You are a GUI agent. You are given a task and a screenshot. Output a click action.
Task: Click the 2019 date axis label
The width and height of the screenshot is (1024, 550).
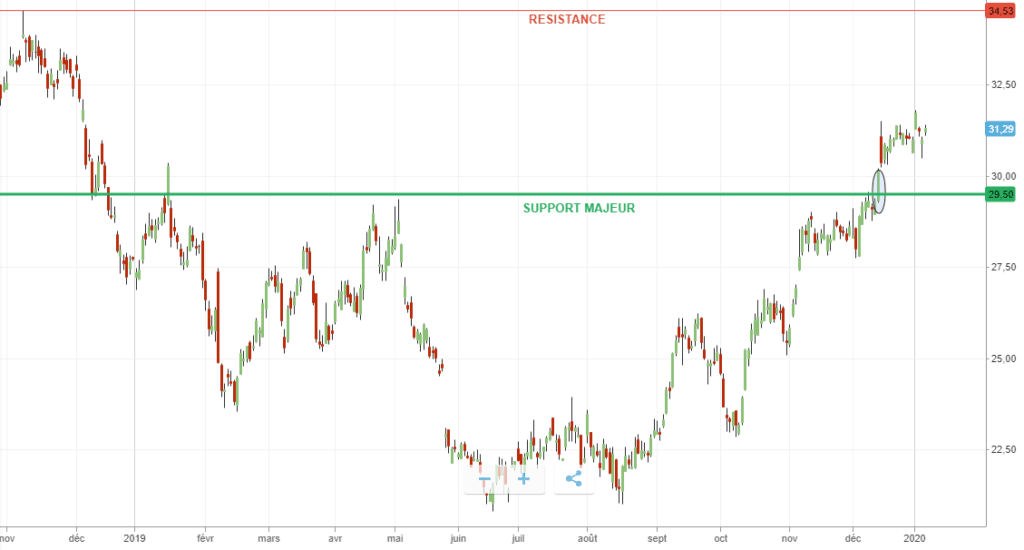click(x=135, y=539)
